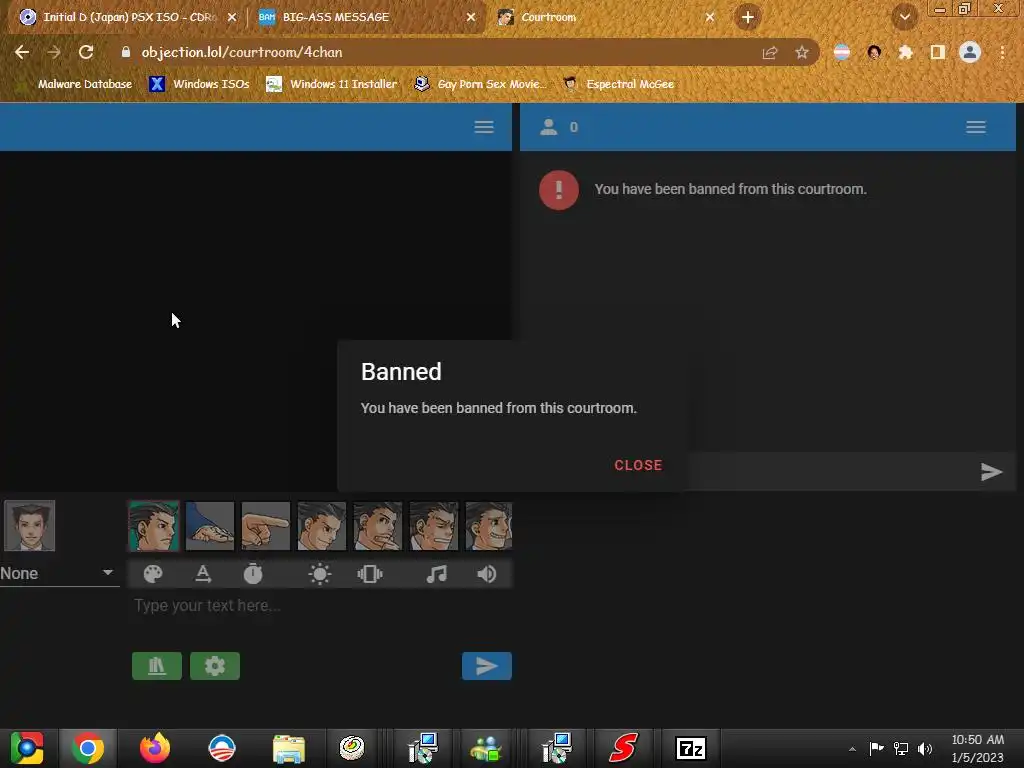1024x768 pixels.
Task: Open Chrome three-dot menu
Action: click(1002, 52)
